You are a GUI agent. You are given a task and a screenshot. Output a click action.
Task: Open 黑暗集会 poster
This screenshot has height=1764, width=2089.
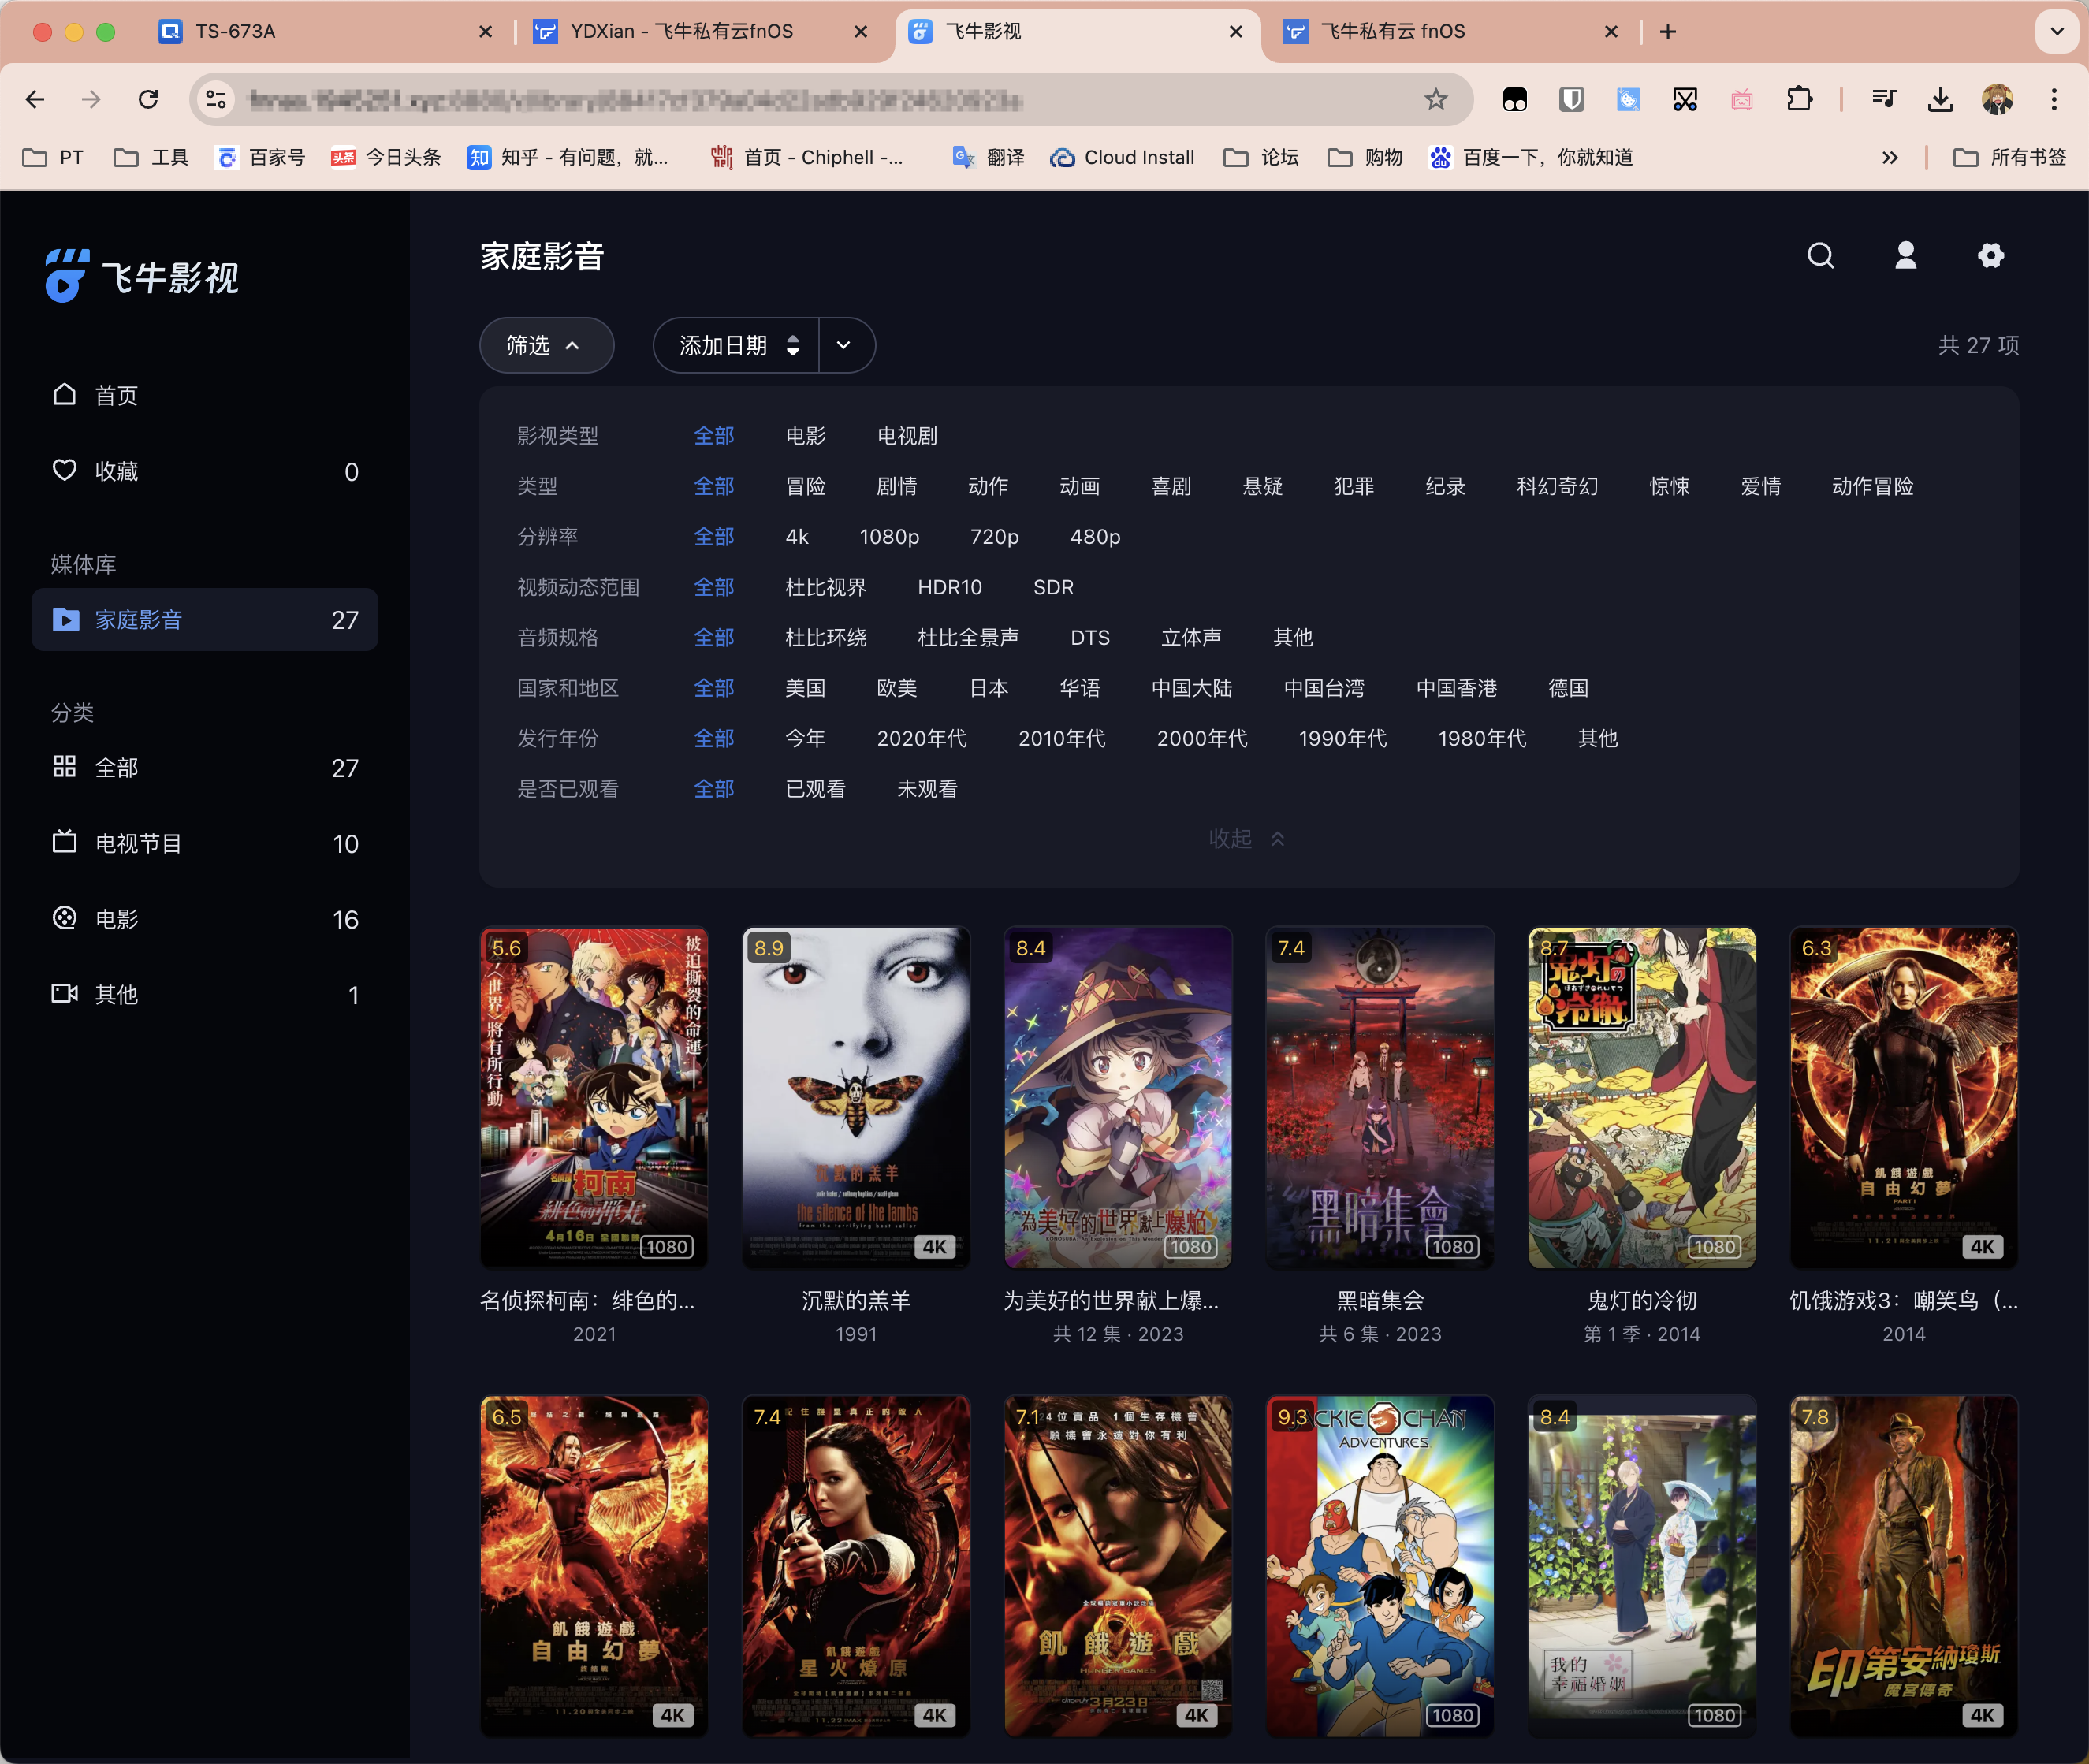coord(1380,1097)
